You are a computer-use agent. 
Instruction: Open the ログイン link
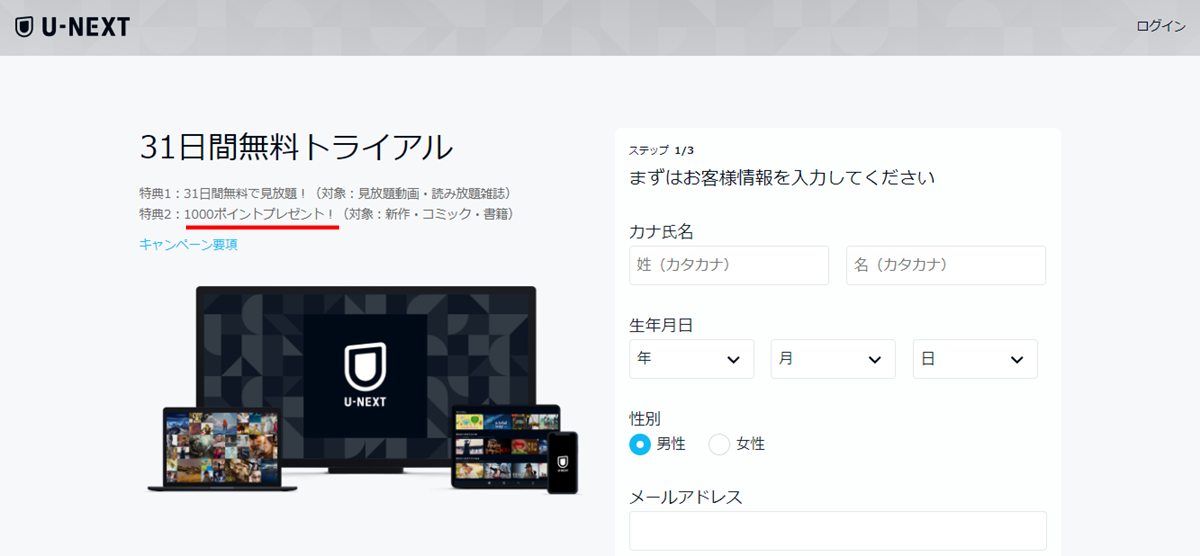pos(1161,27)
